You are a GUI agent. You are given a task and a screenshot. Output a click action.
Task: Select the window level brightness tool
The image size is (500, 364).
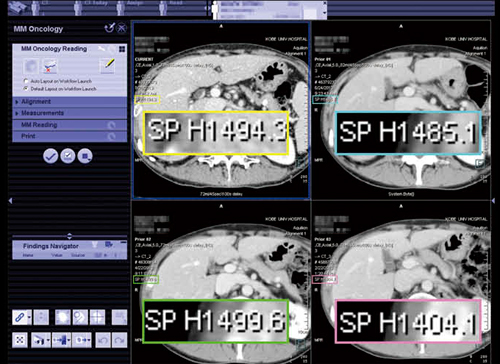coord(63,317)
